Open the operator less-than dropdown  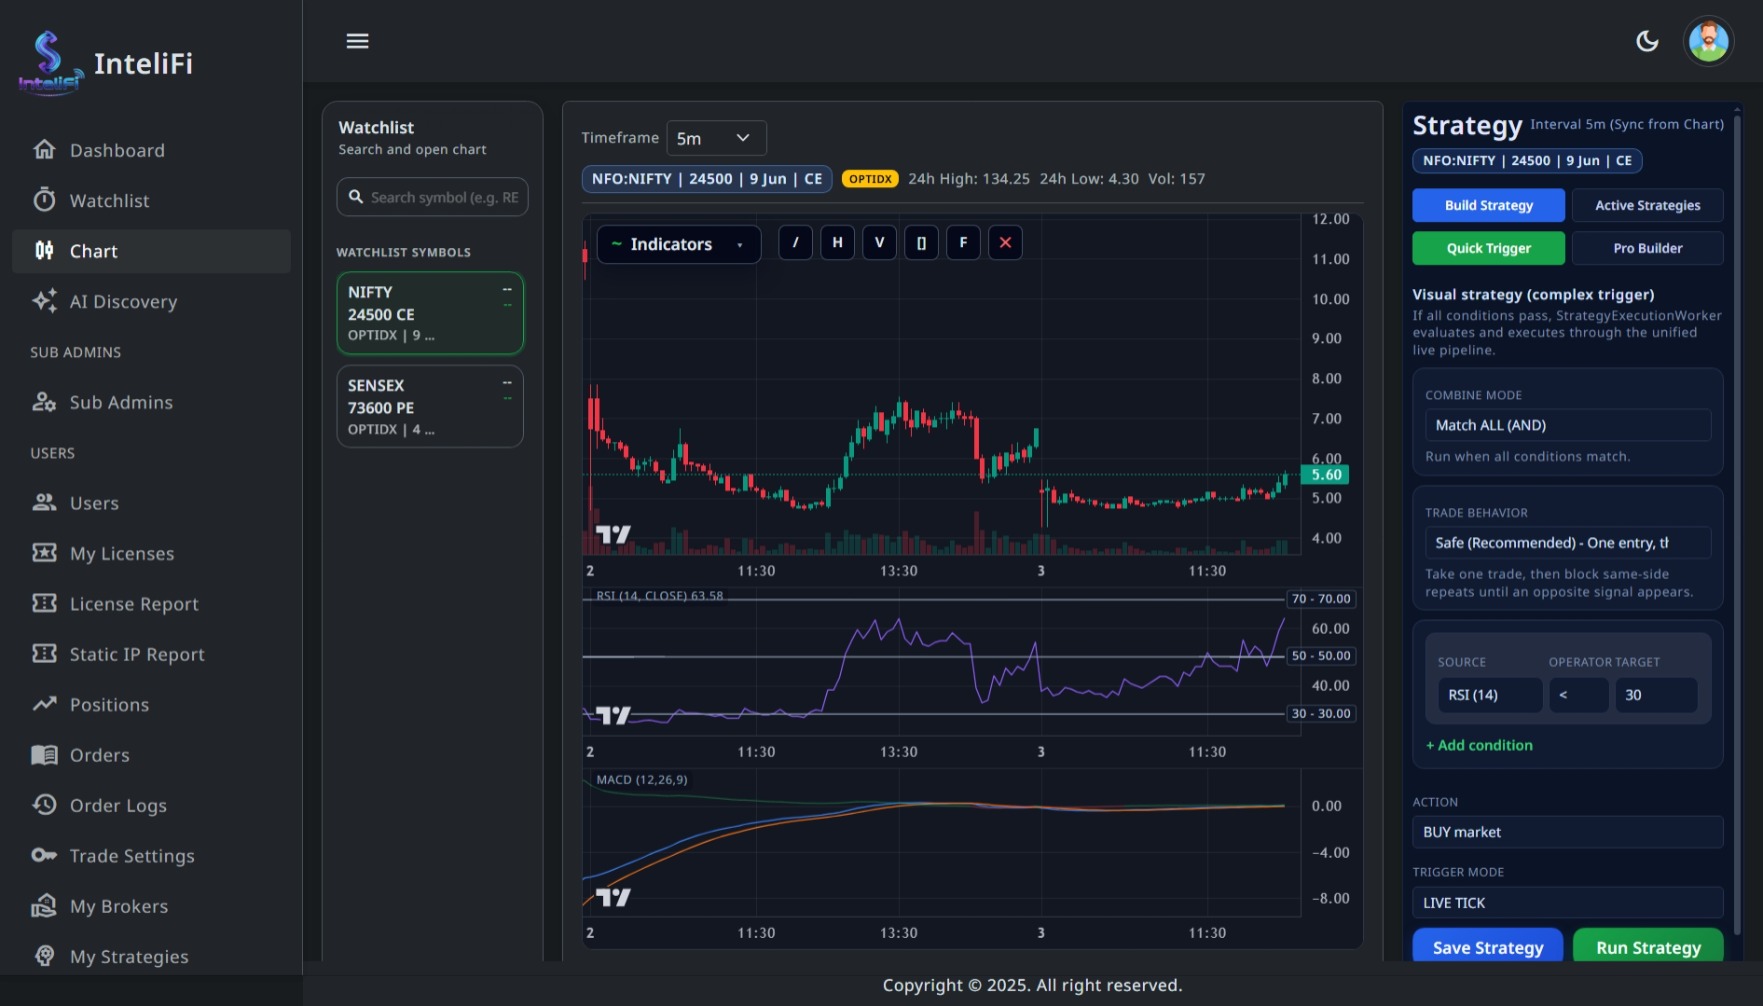point(1578,695)
